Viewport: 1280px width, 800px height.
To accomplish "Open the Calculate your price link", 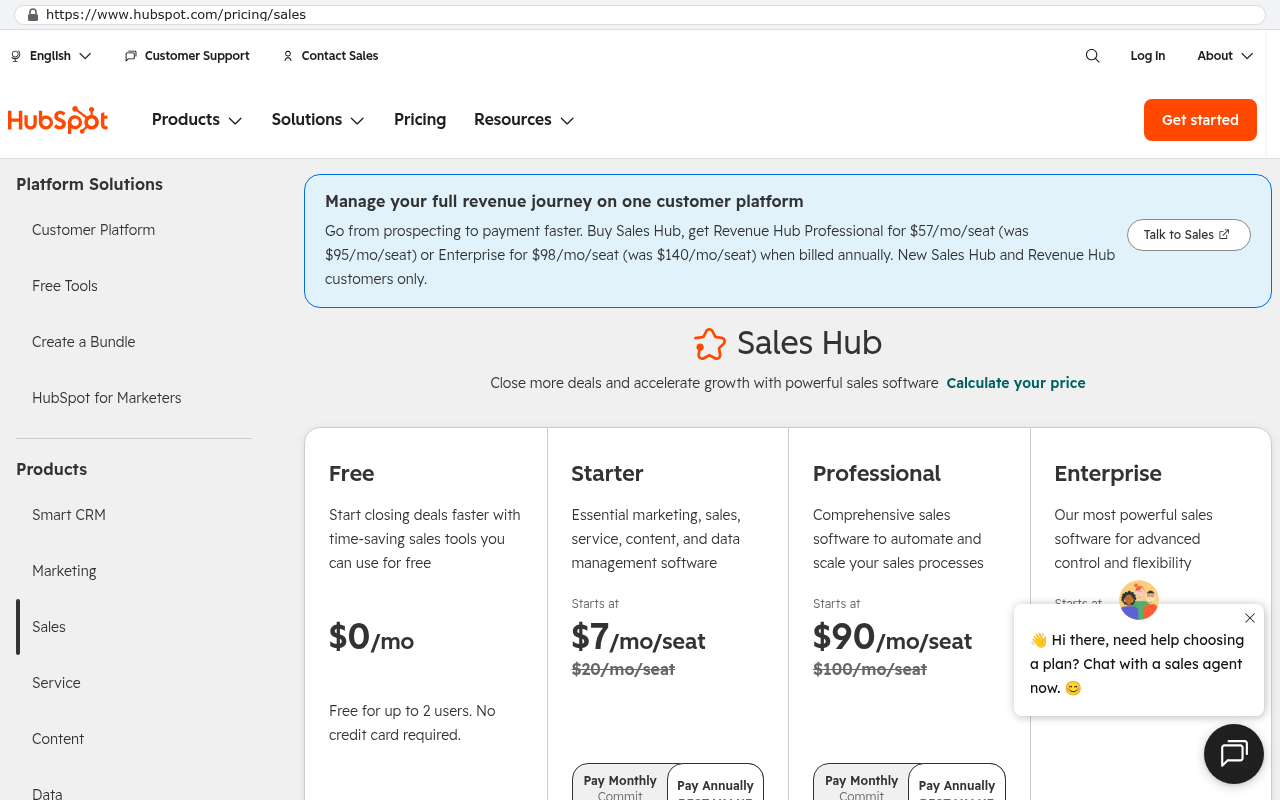I will pos(1016,383).
